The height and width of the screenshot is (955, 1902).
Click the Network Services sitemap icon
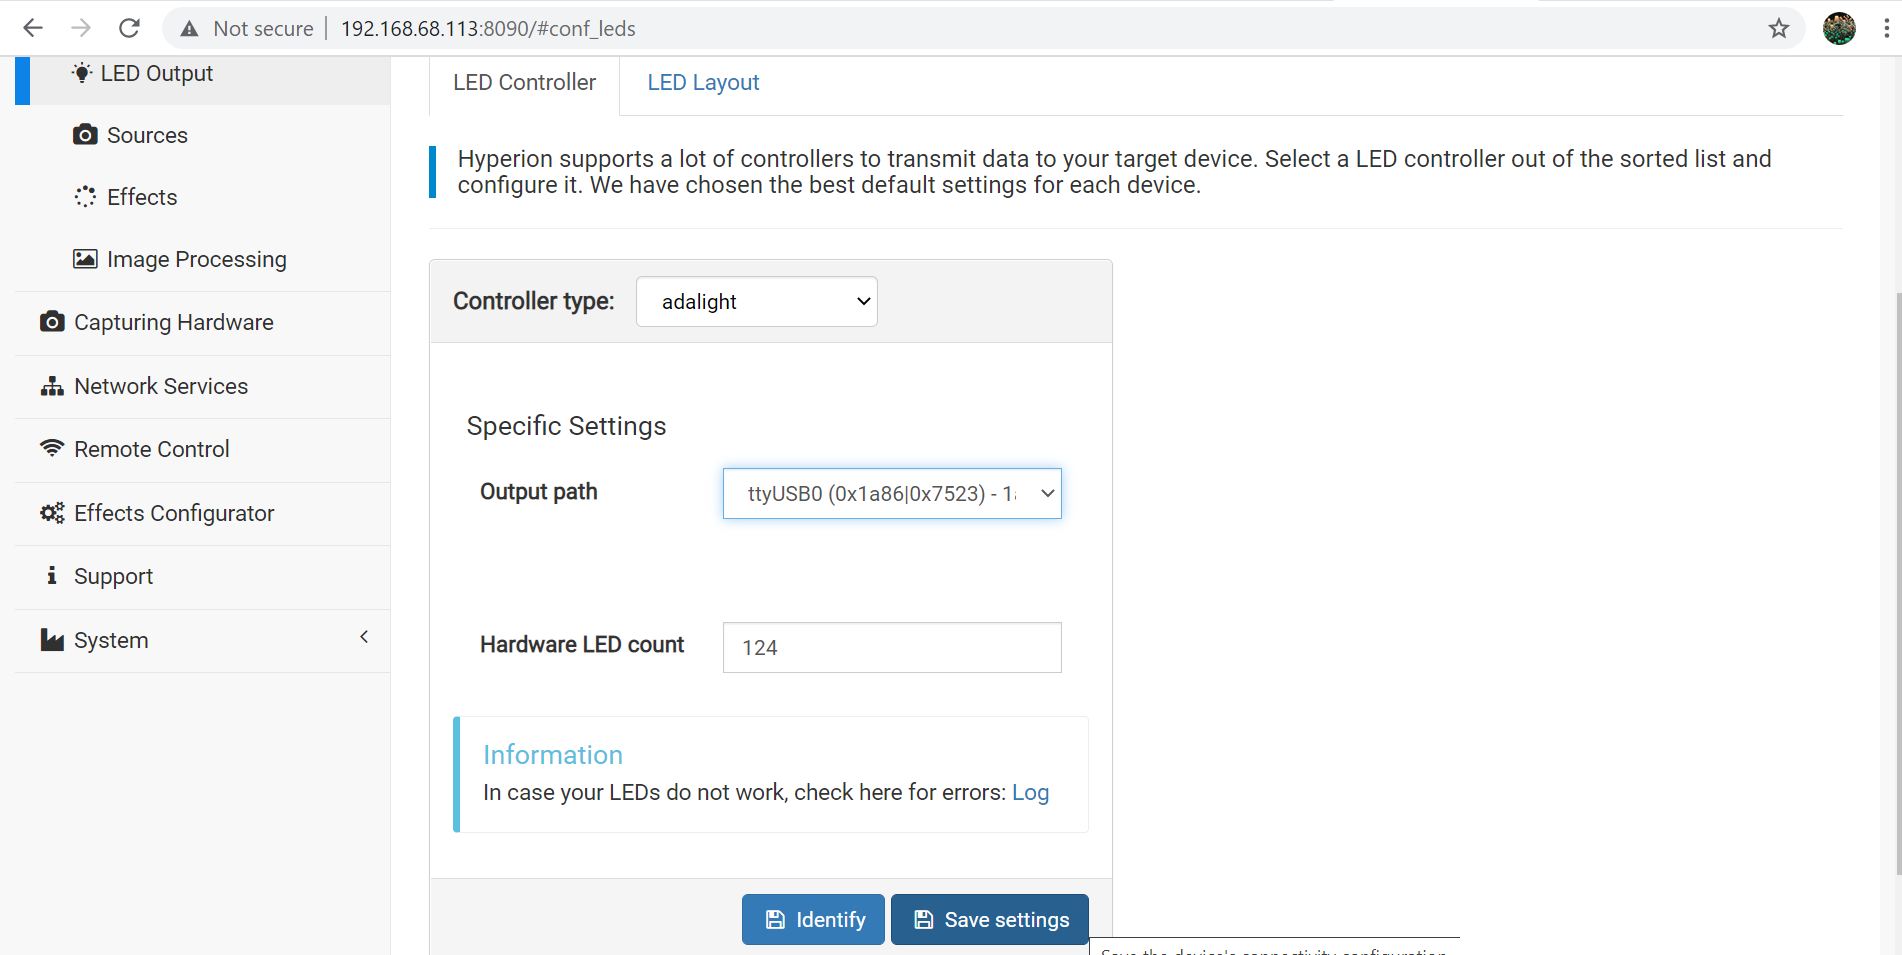(x=52, y=386)
